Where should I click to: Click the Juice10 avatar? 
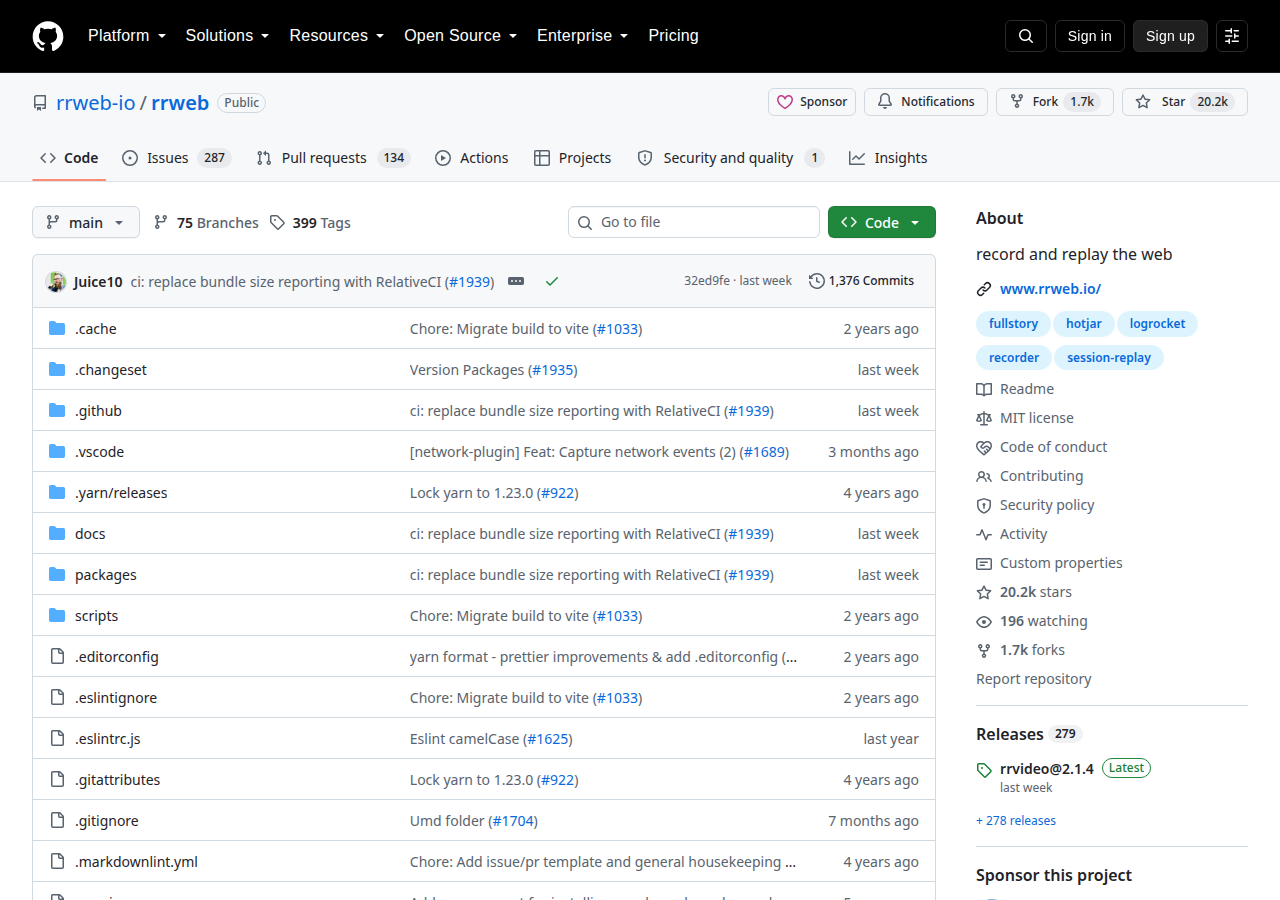(56, 282)
